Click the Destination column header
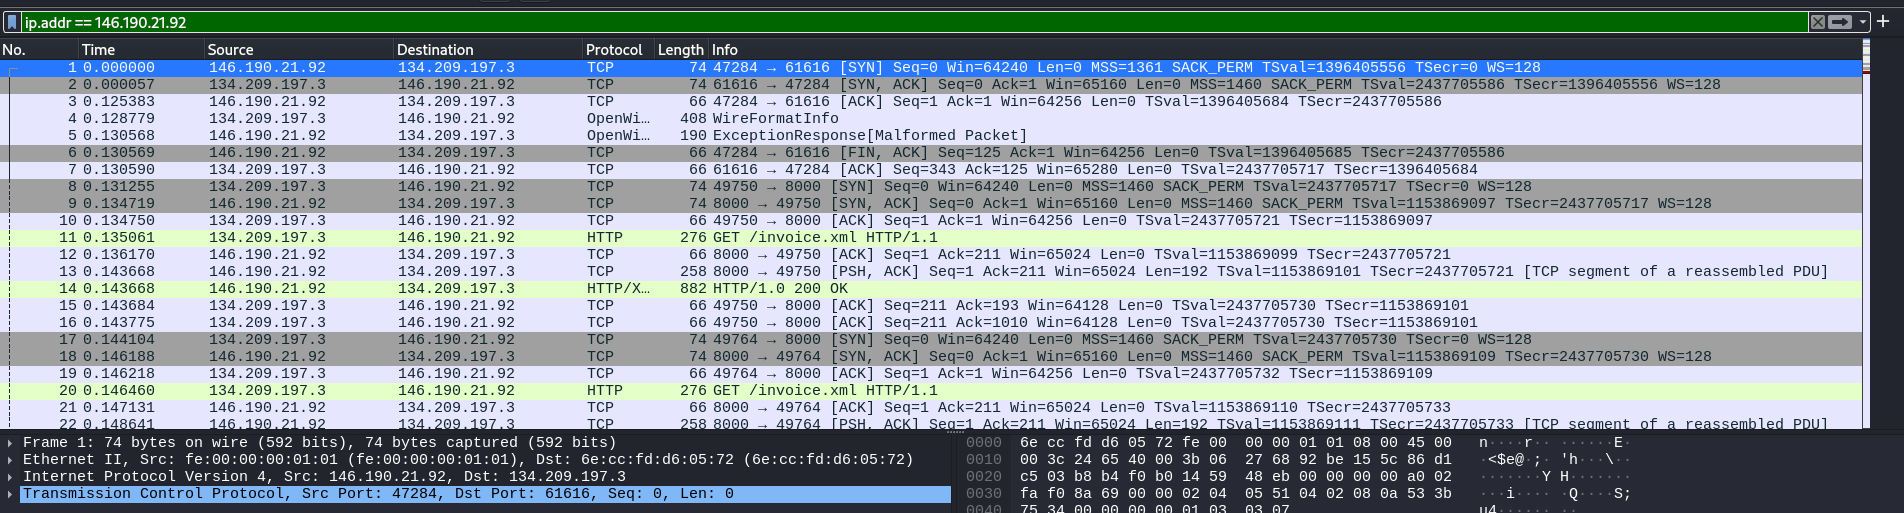This screenshot has height=513, width=1904. pos(435,49)
